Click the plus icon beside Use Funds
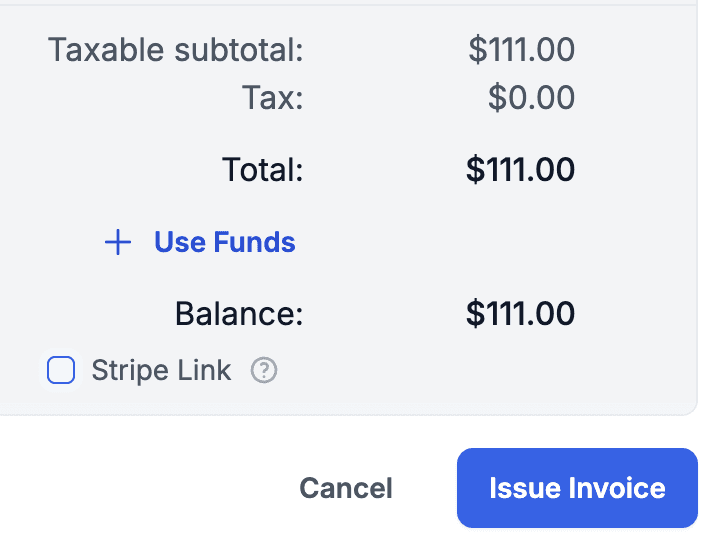This screenshot has height=544, width=710. click(118, 243)
